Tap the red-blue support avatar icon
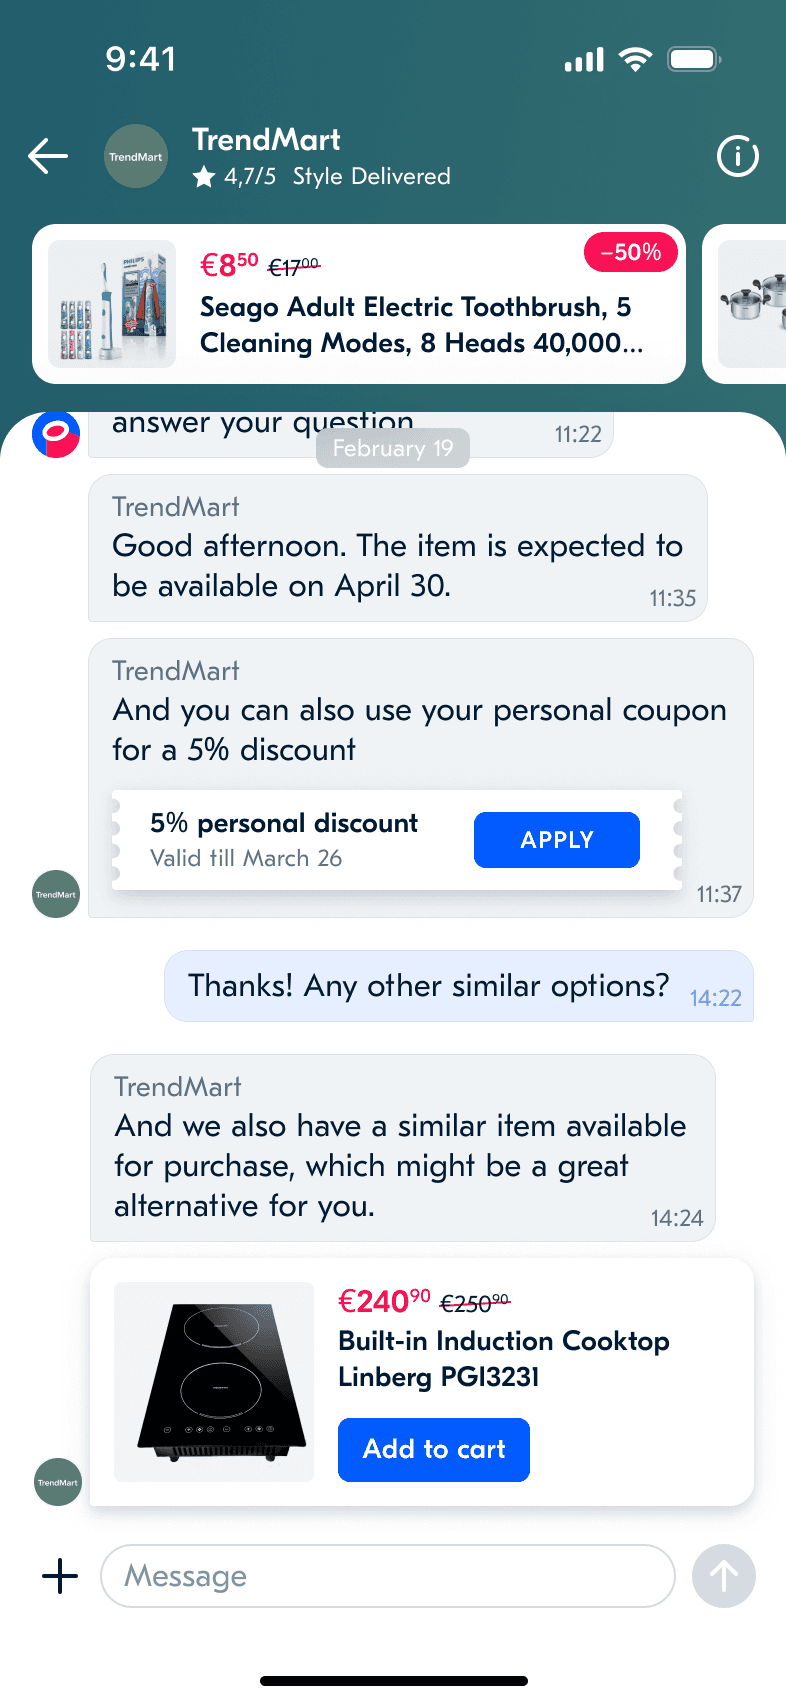This screenshot has height=1704, width=786. pos(56,435)
